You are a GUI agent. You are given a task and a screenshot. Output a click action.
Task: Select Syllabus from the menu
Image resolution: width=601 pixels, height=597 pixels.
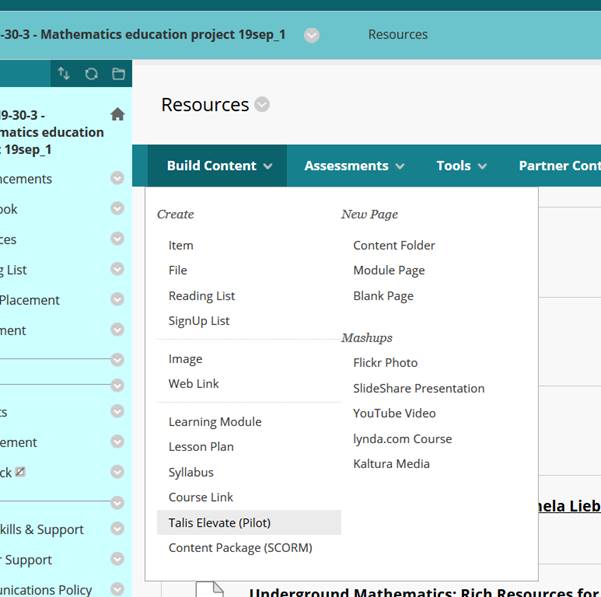[191, 472]
